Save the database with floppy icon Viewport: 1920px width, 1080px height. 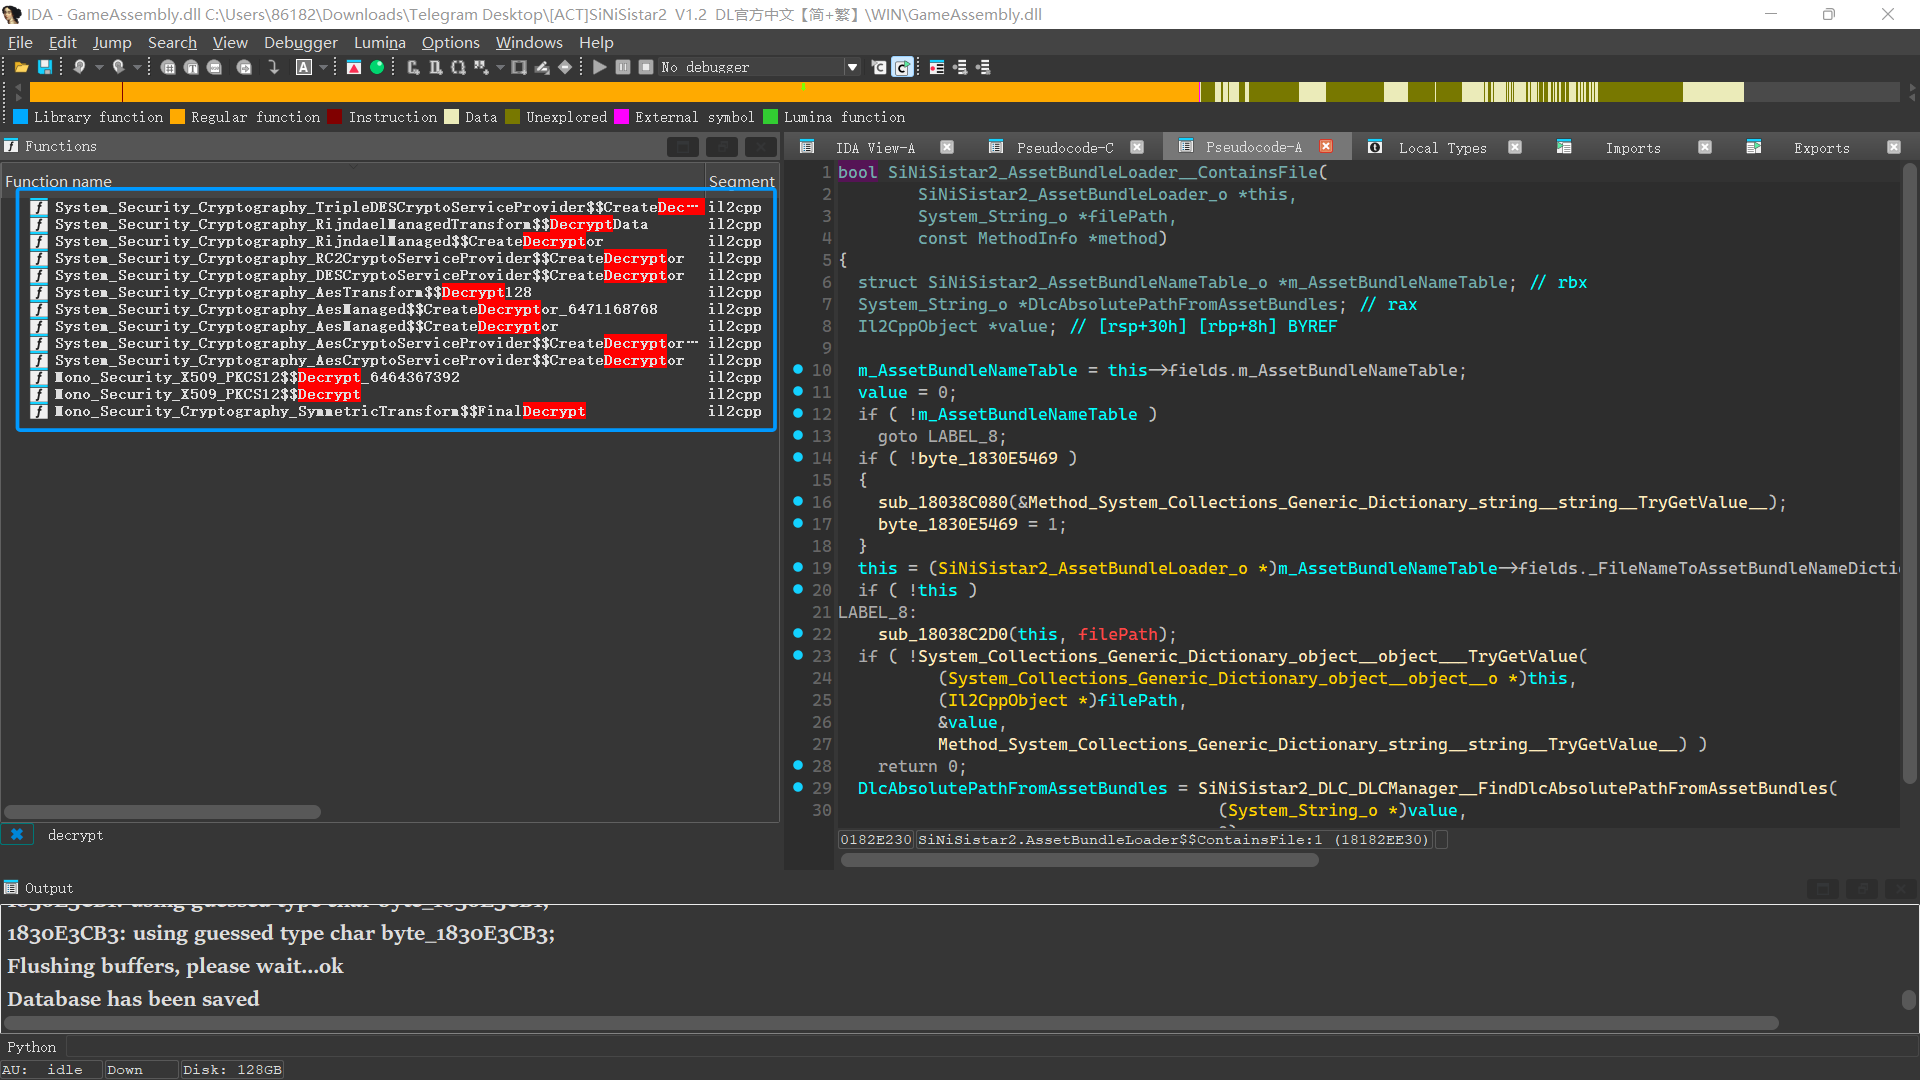(45, 67)
